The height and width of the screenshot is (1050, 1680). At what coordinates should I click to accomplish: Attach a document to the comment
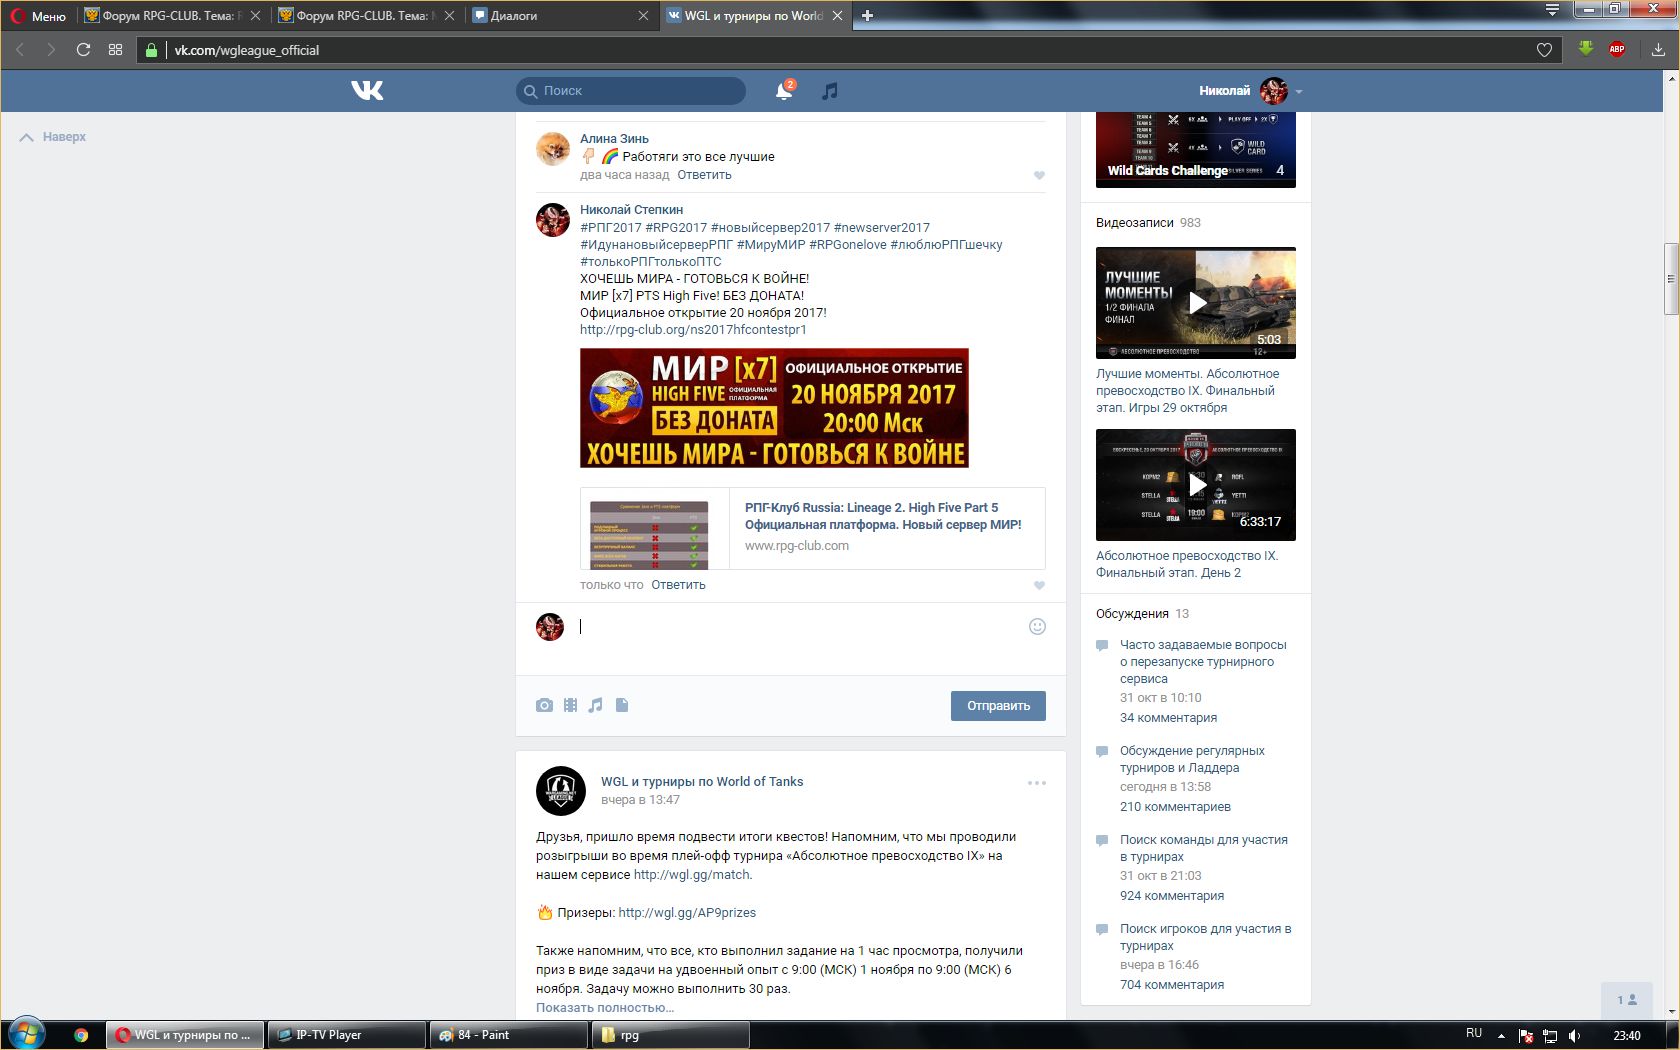(622, 705)
